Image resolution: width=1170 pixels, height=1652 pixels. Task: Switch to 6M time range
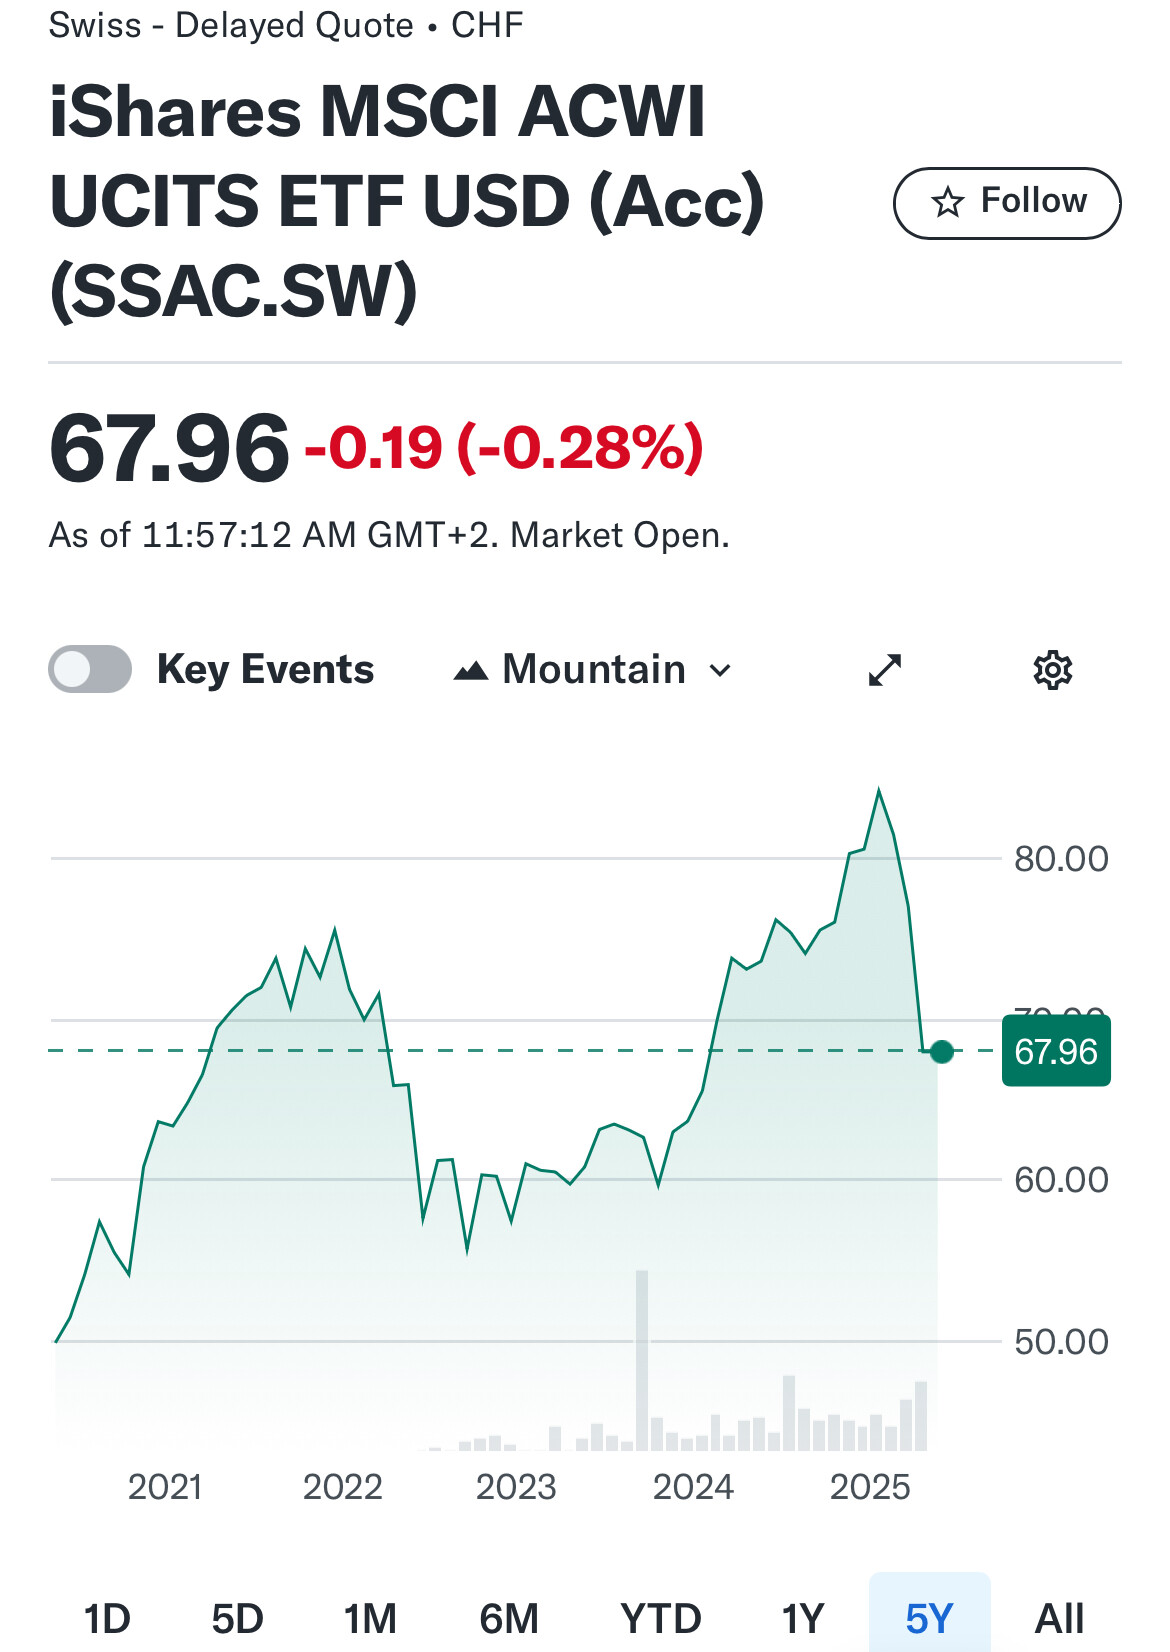509,1617
